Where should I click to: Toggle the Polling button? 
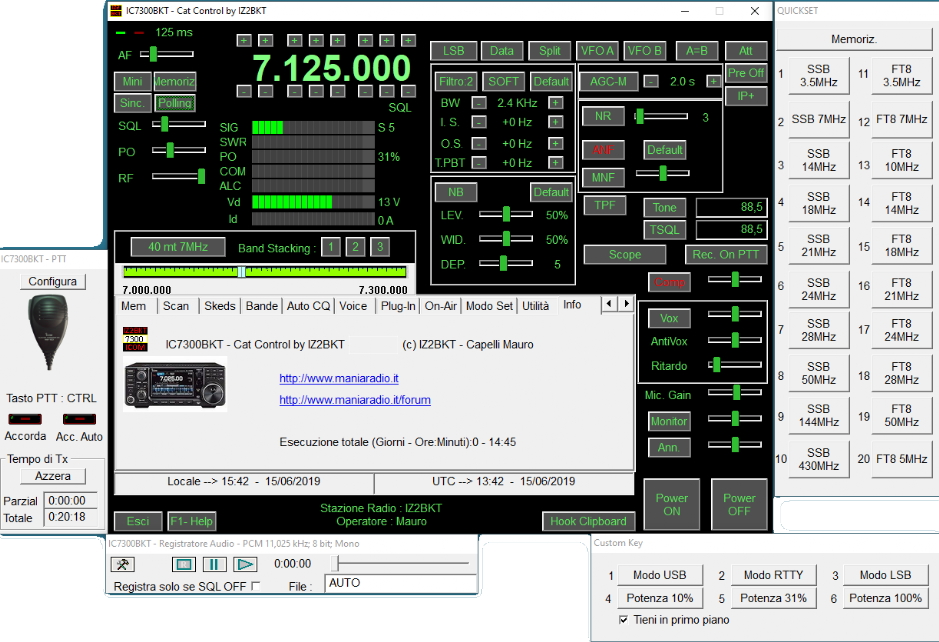175,103
